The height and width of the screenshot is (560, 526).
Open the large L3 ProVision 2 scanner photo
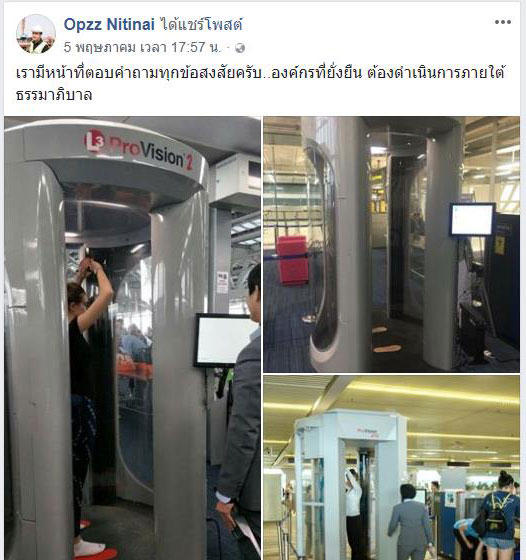(x=132, y=338)
